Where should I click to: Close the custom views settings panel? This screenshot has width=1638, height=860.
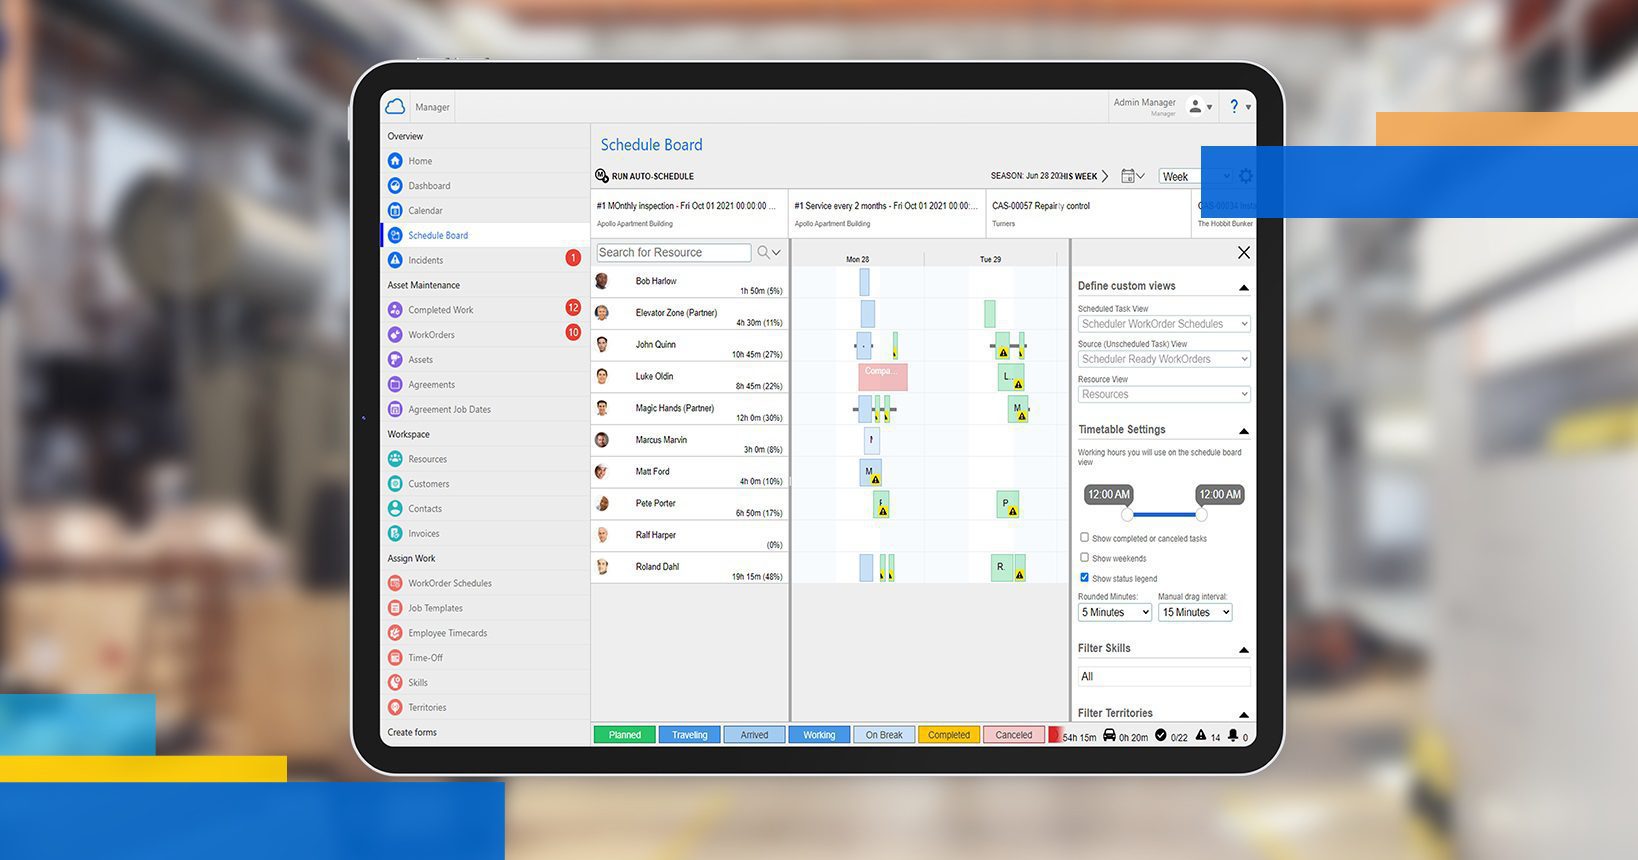coord(1243,253)
